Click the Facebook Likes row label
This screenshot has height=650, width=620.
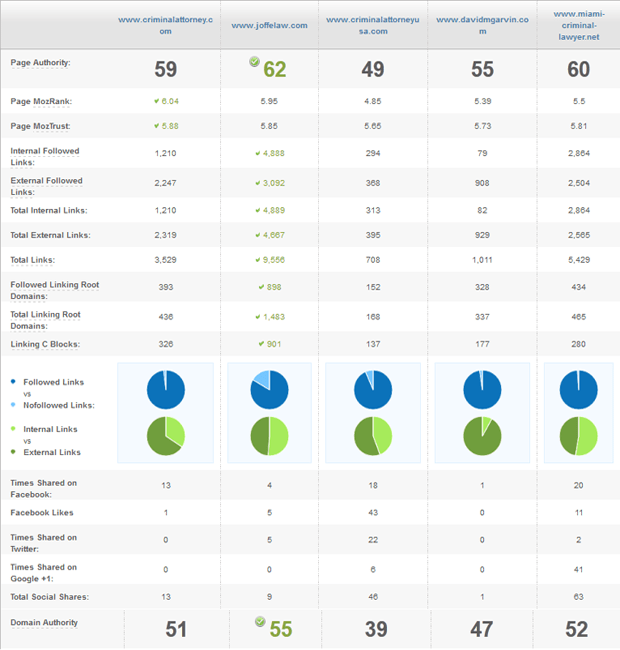click(42, 513)
